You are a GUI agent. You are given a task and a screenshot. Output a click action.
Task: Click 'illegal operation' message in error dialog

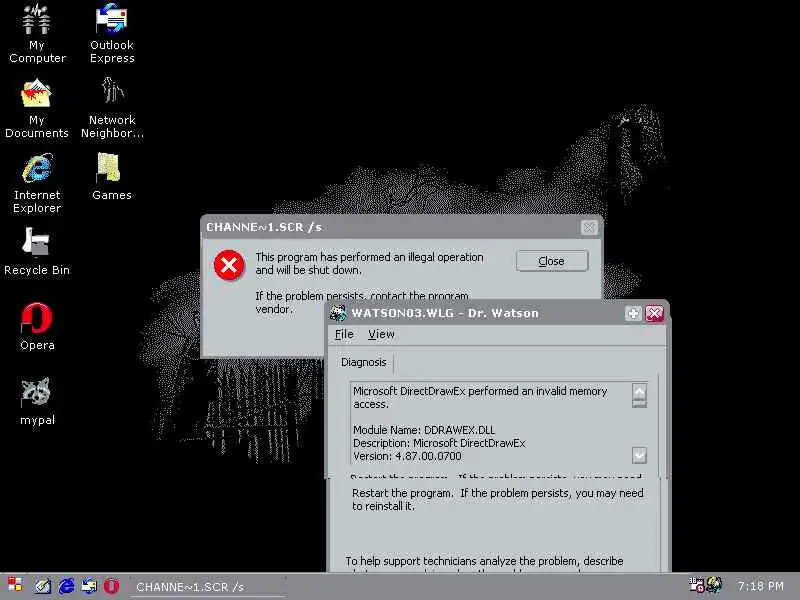(x=369, y=263)
